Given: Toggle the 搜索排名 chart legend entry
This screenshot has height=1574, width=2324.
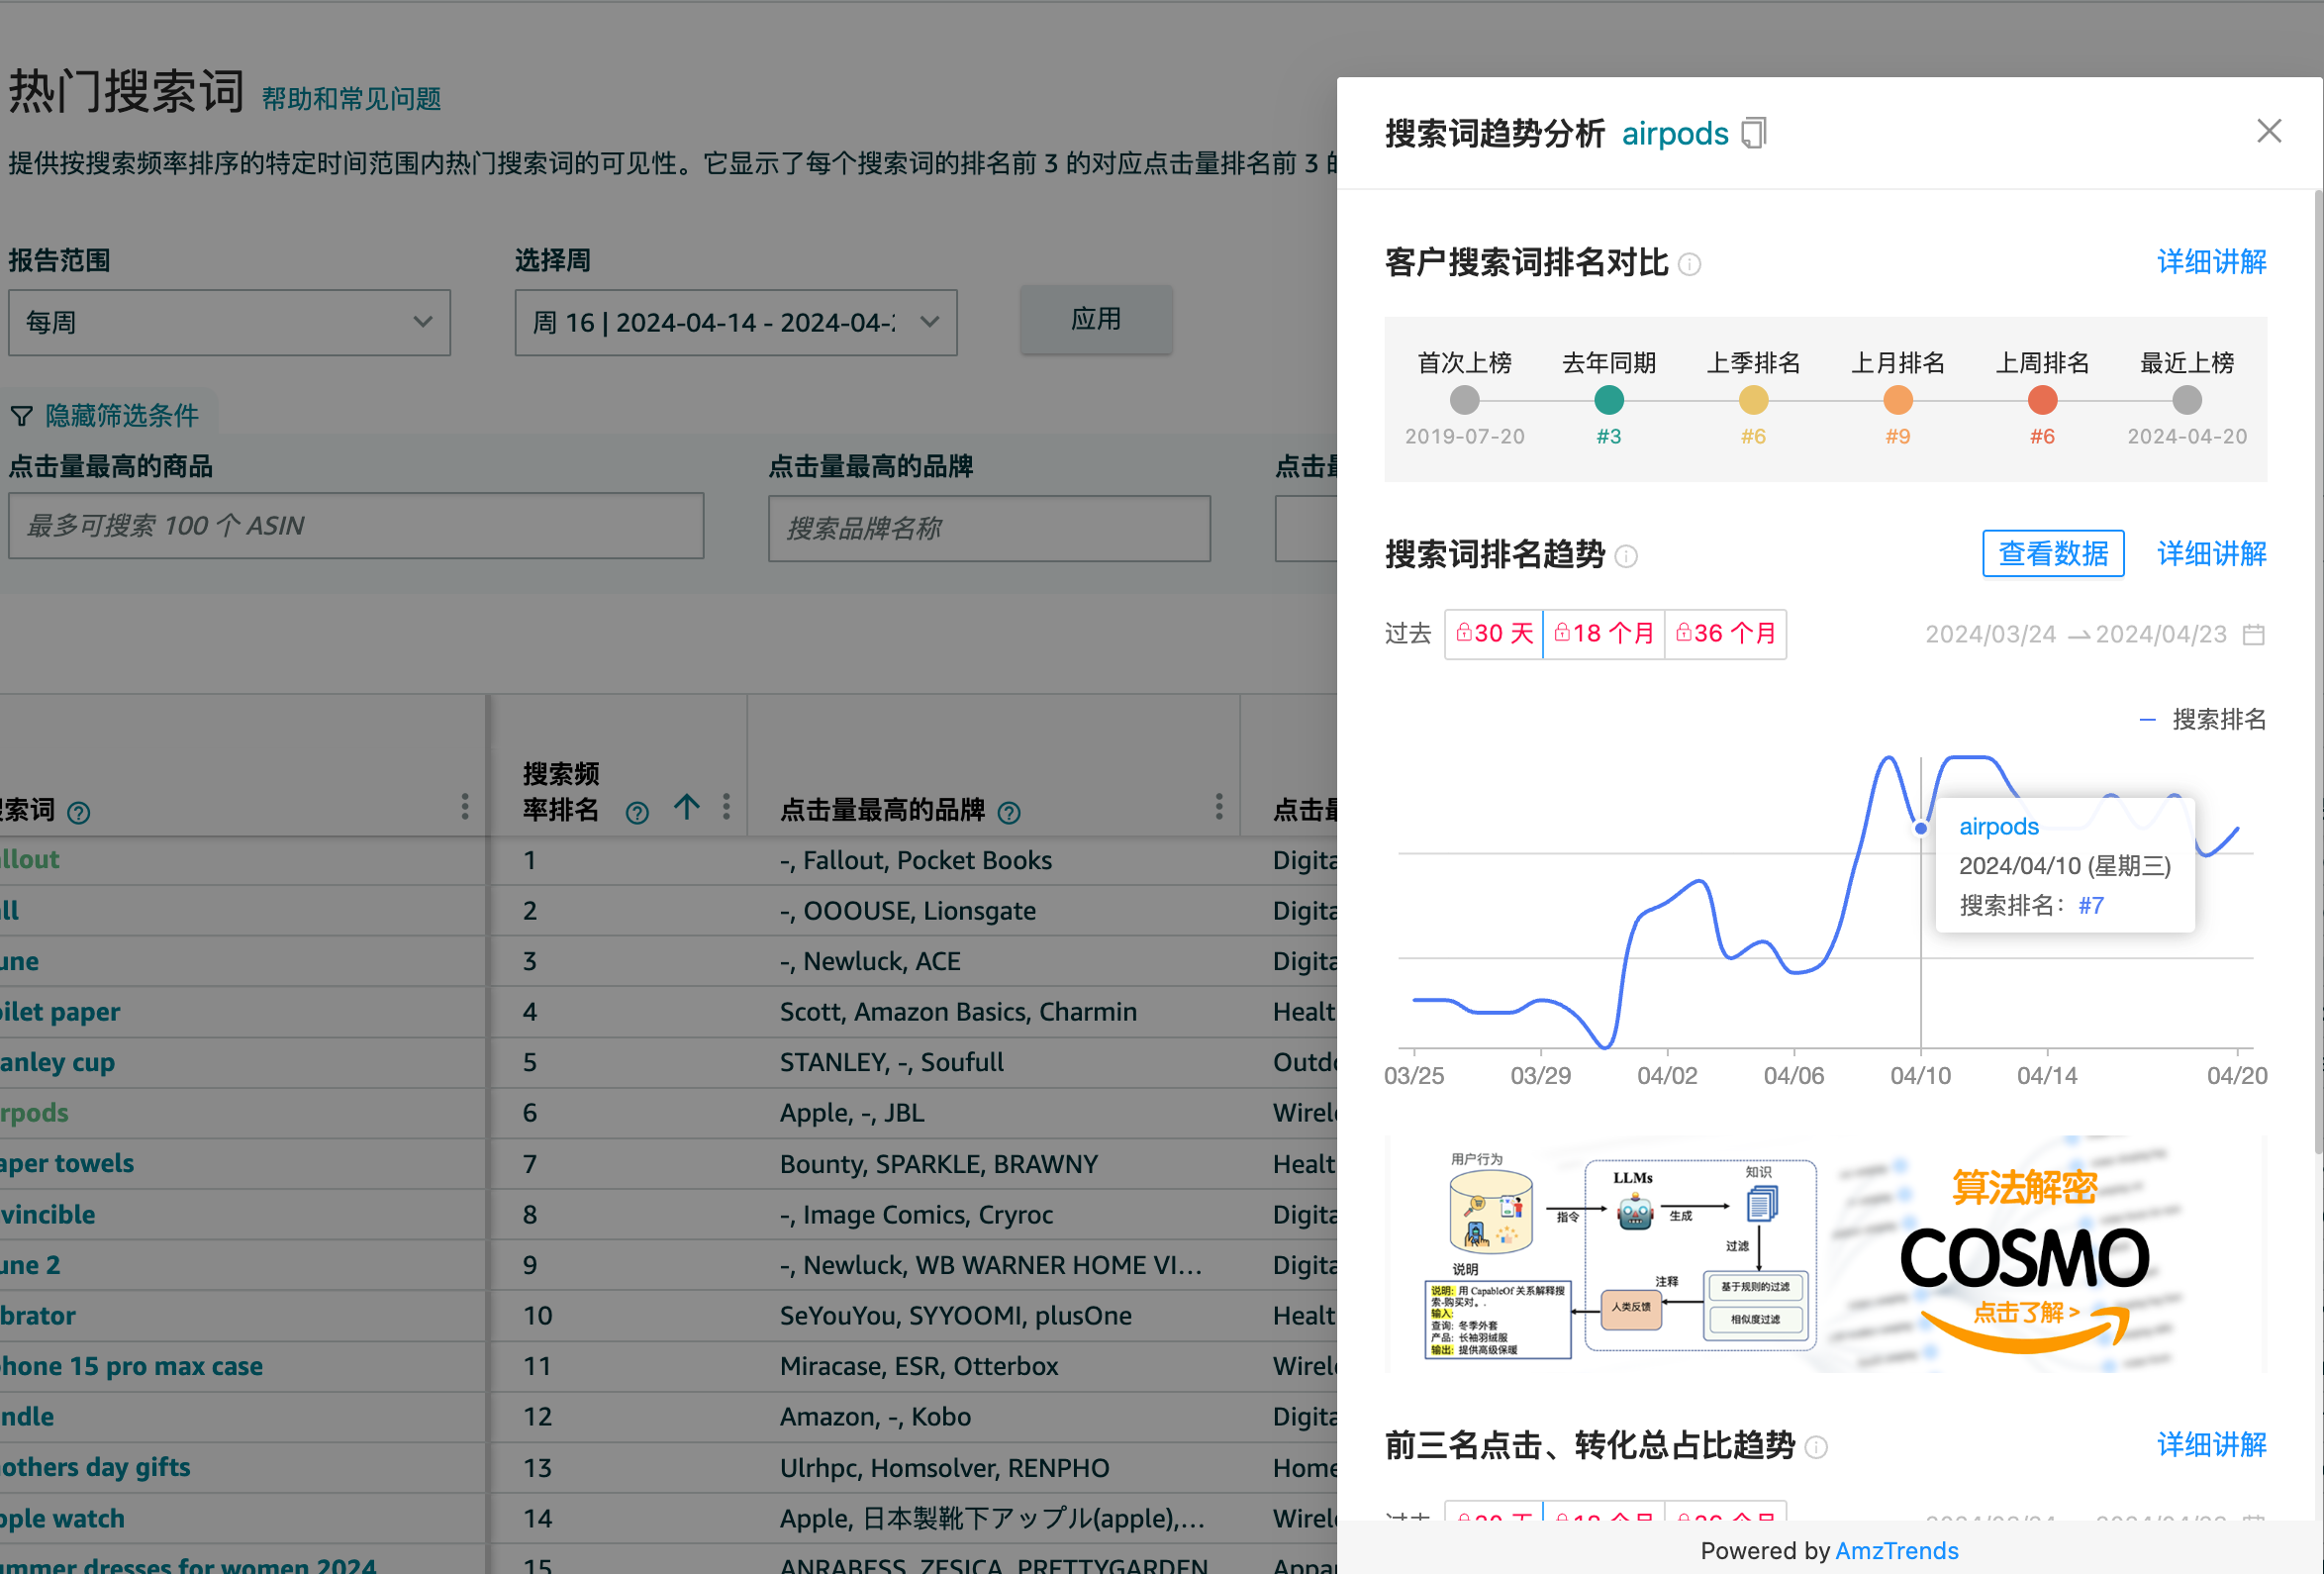Looking at the screenshot, I should [x=2202, y=719].
